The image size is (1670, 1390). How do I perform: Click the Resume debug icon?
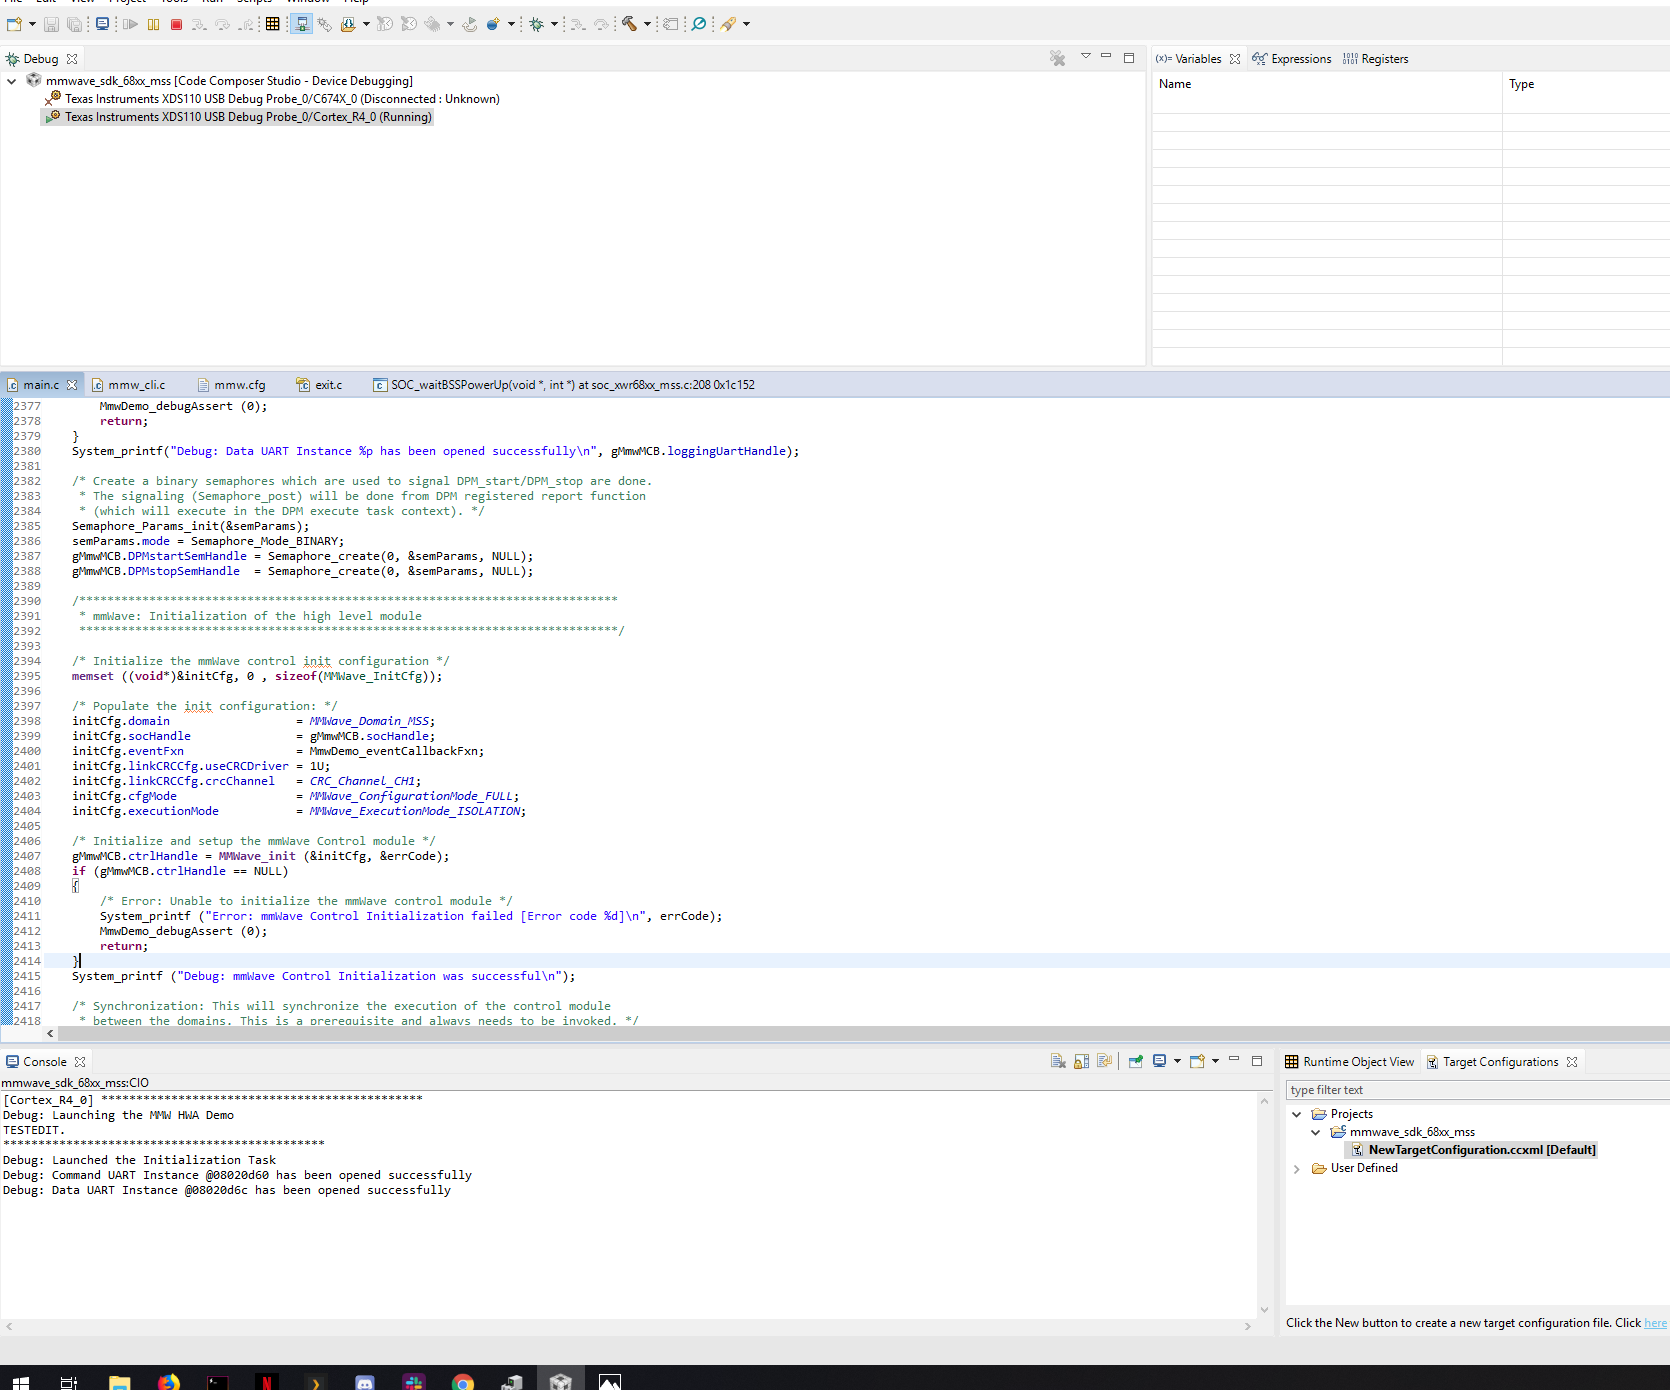coord(130,24)
